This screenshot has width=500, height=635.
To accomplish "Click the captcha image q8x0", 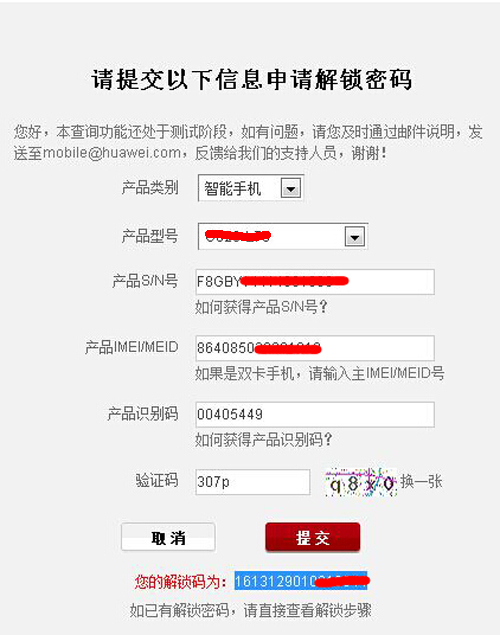I will tap(361, 482).
